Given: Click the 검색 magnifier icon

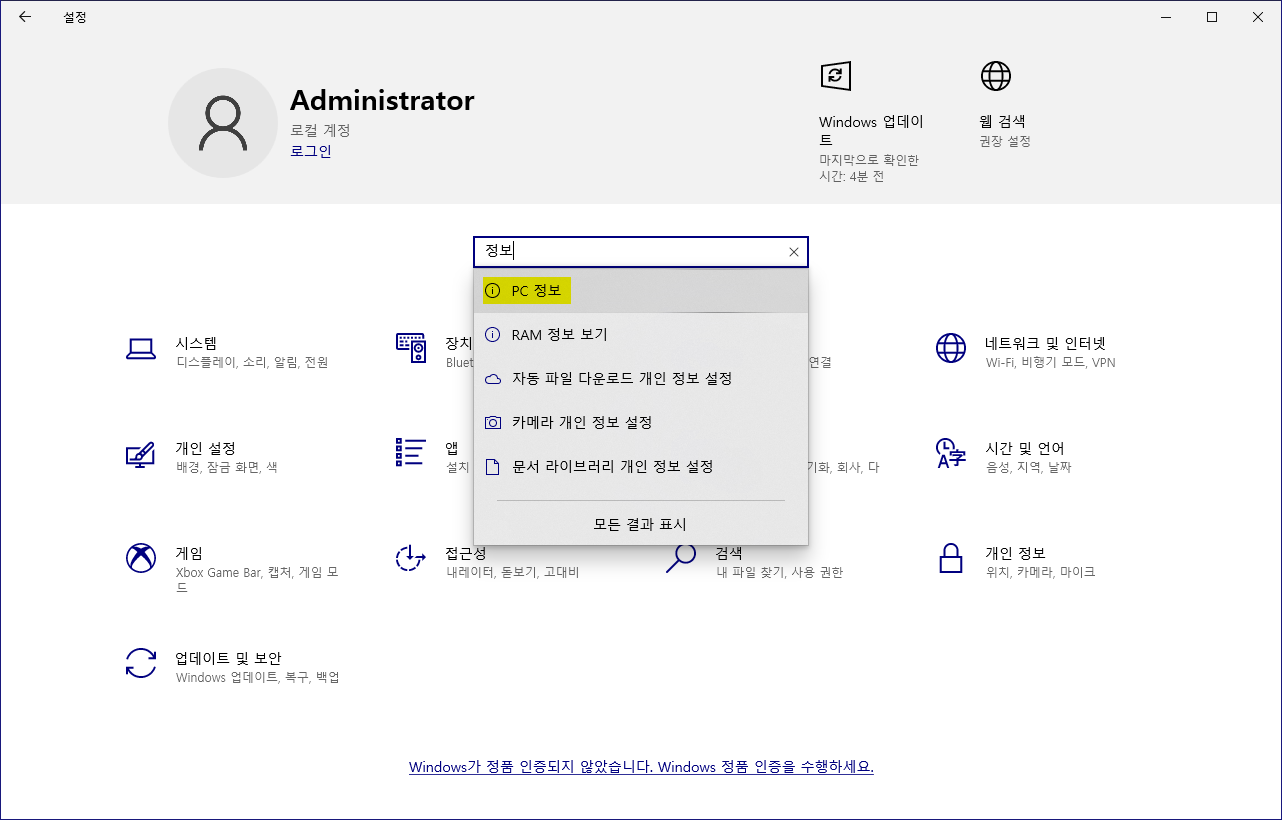Looking at the screenshot, I should coord(681,558).
